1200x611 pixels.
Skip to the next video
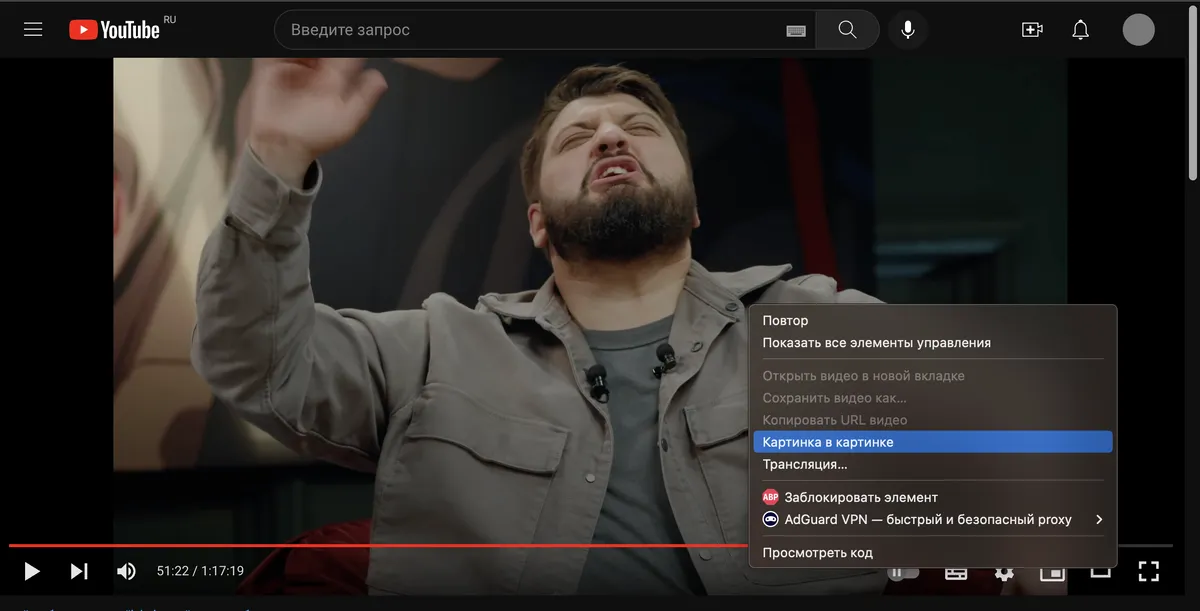click(79, 571)
